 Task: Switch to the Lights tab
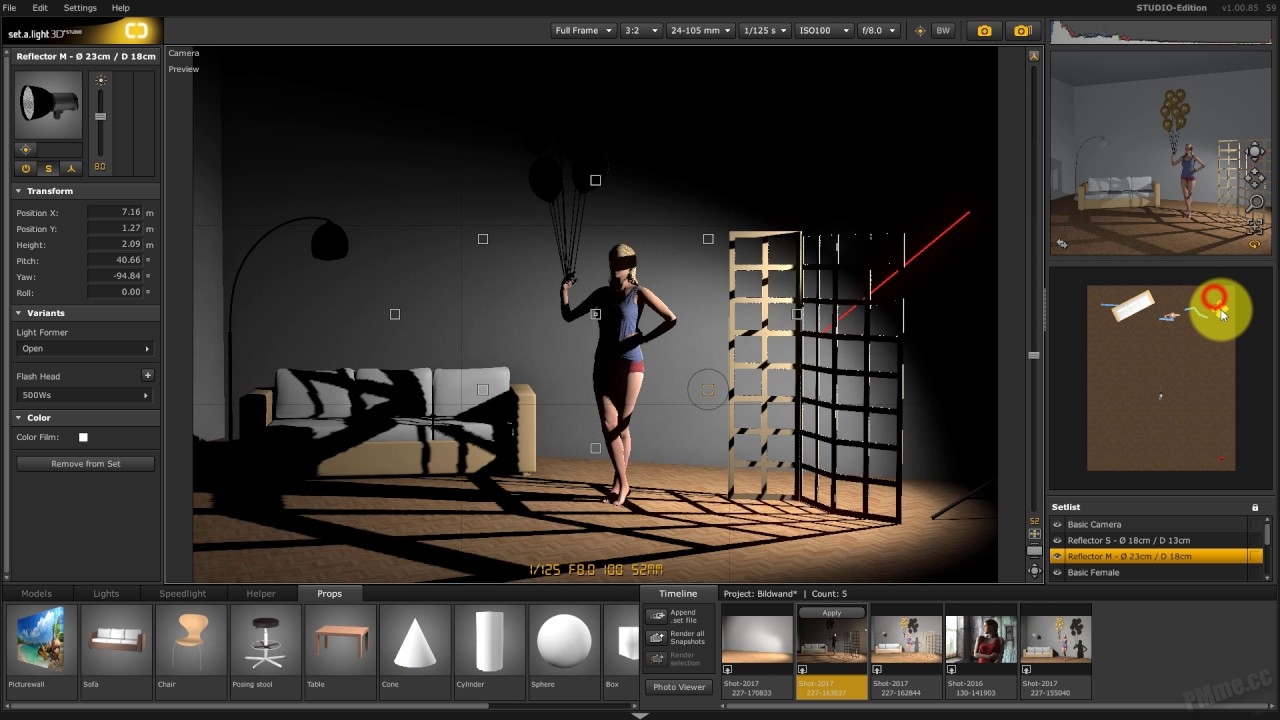pos(106,593)
